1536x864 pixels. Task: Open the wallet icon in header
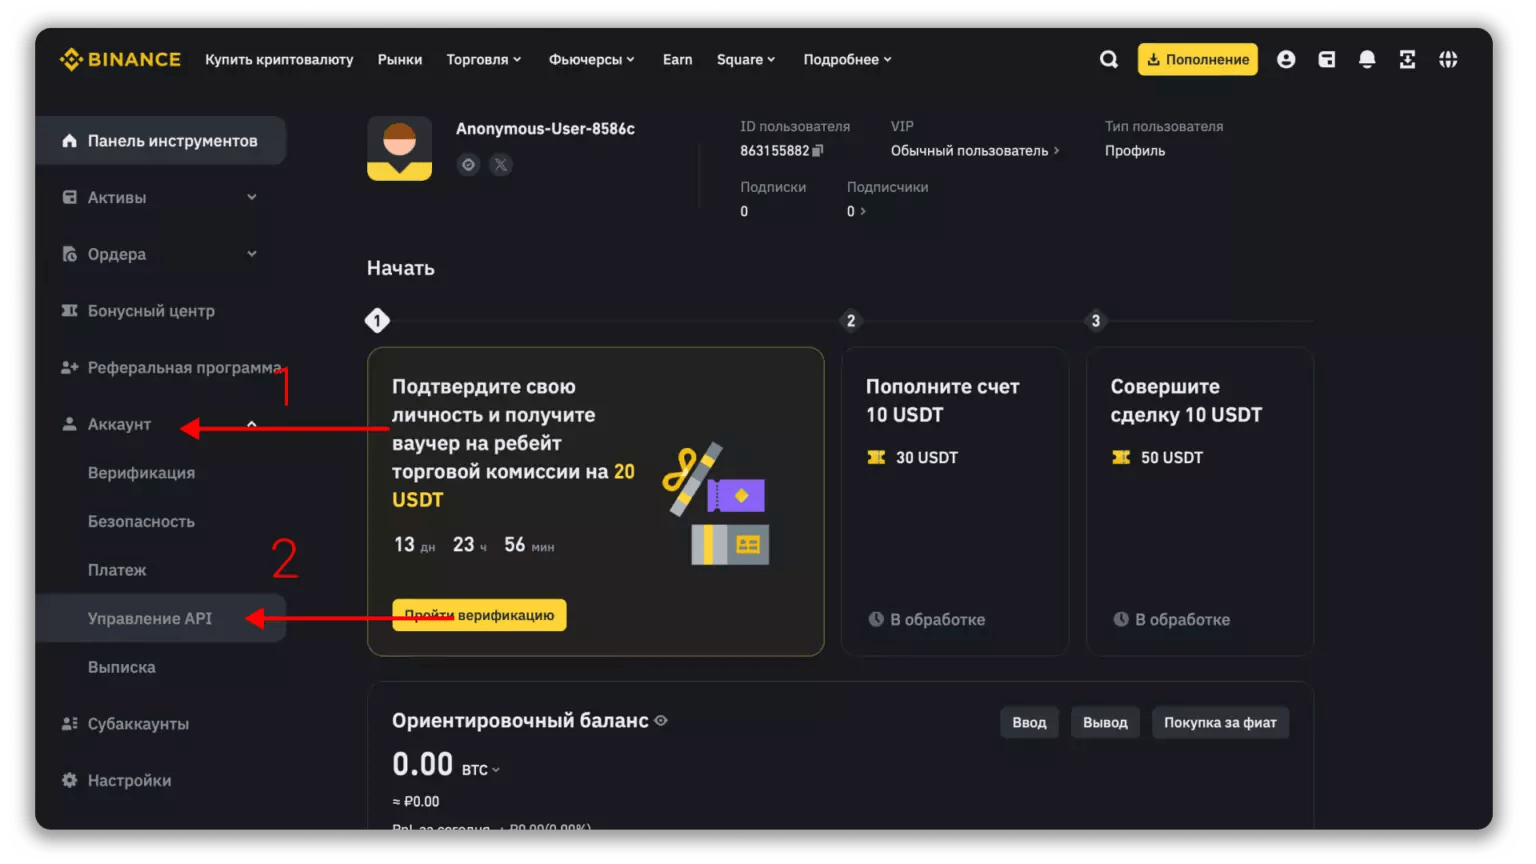1327,59
